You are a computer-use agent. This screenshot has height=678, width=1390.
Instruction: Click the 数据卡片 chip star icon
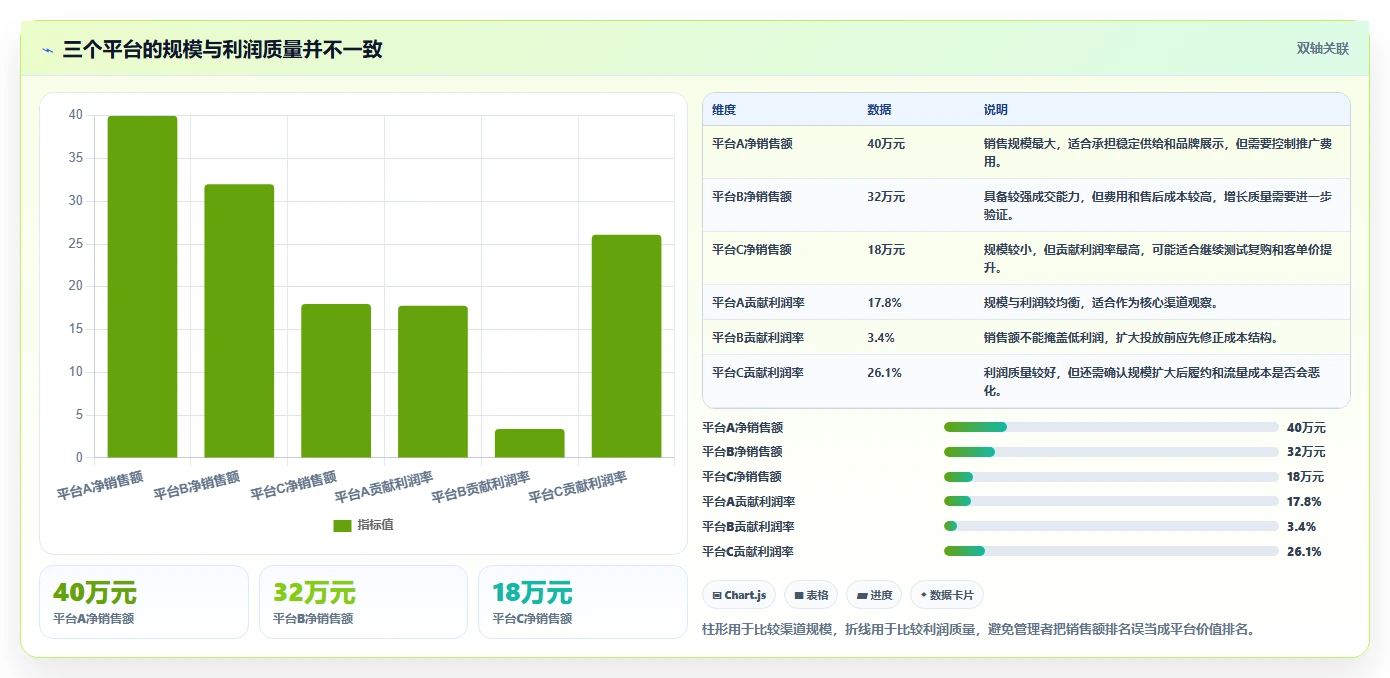[x=923, y=595]
